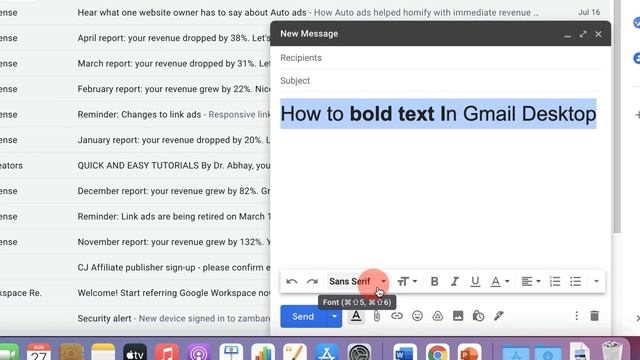This screenshot has width=640, height=360.
Task: Open Notes app from the Dock
Action: (x=103, y=352)
